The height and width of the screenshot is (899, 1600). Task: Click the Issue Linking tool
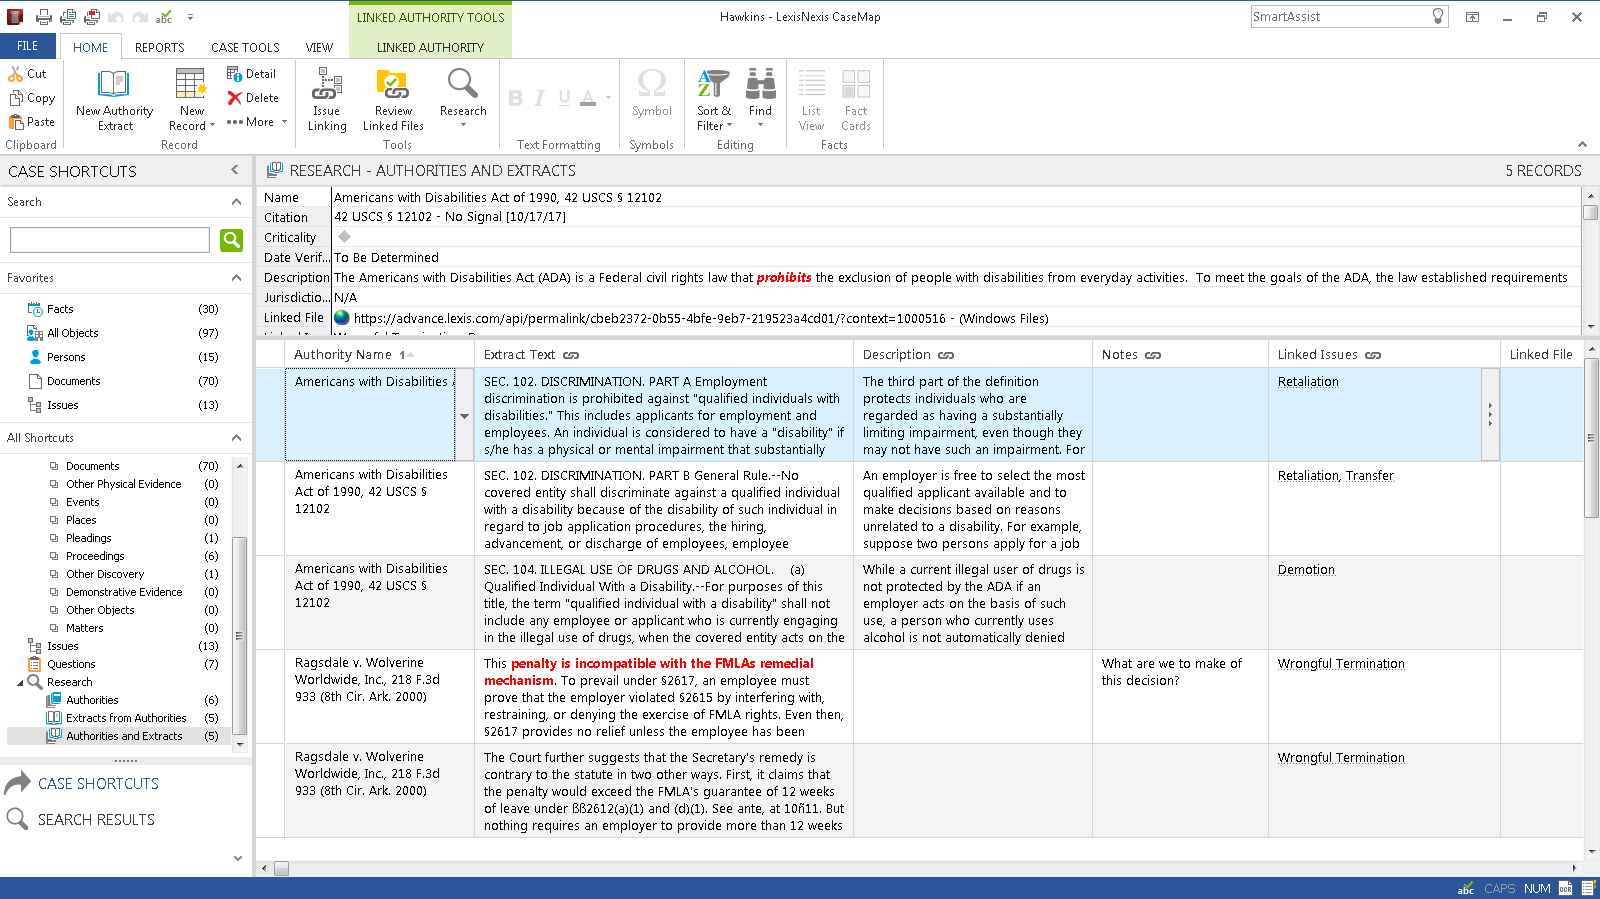[x=327, y=99]
